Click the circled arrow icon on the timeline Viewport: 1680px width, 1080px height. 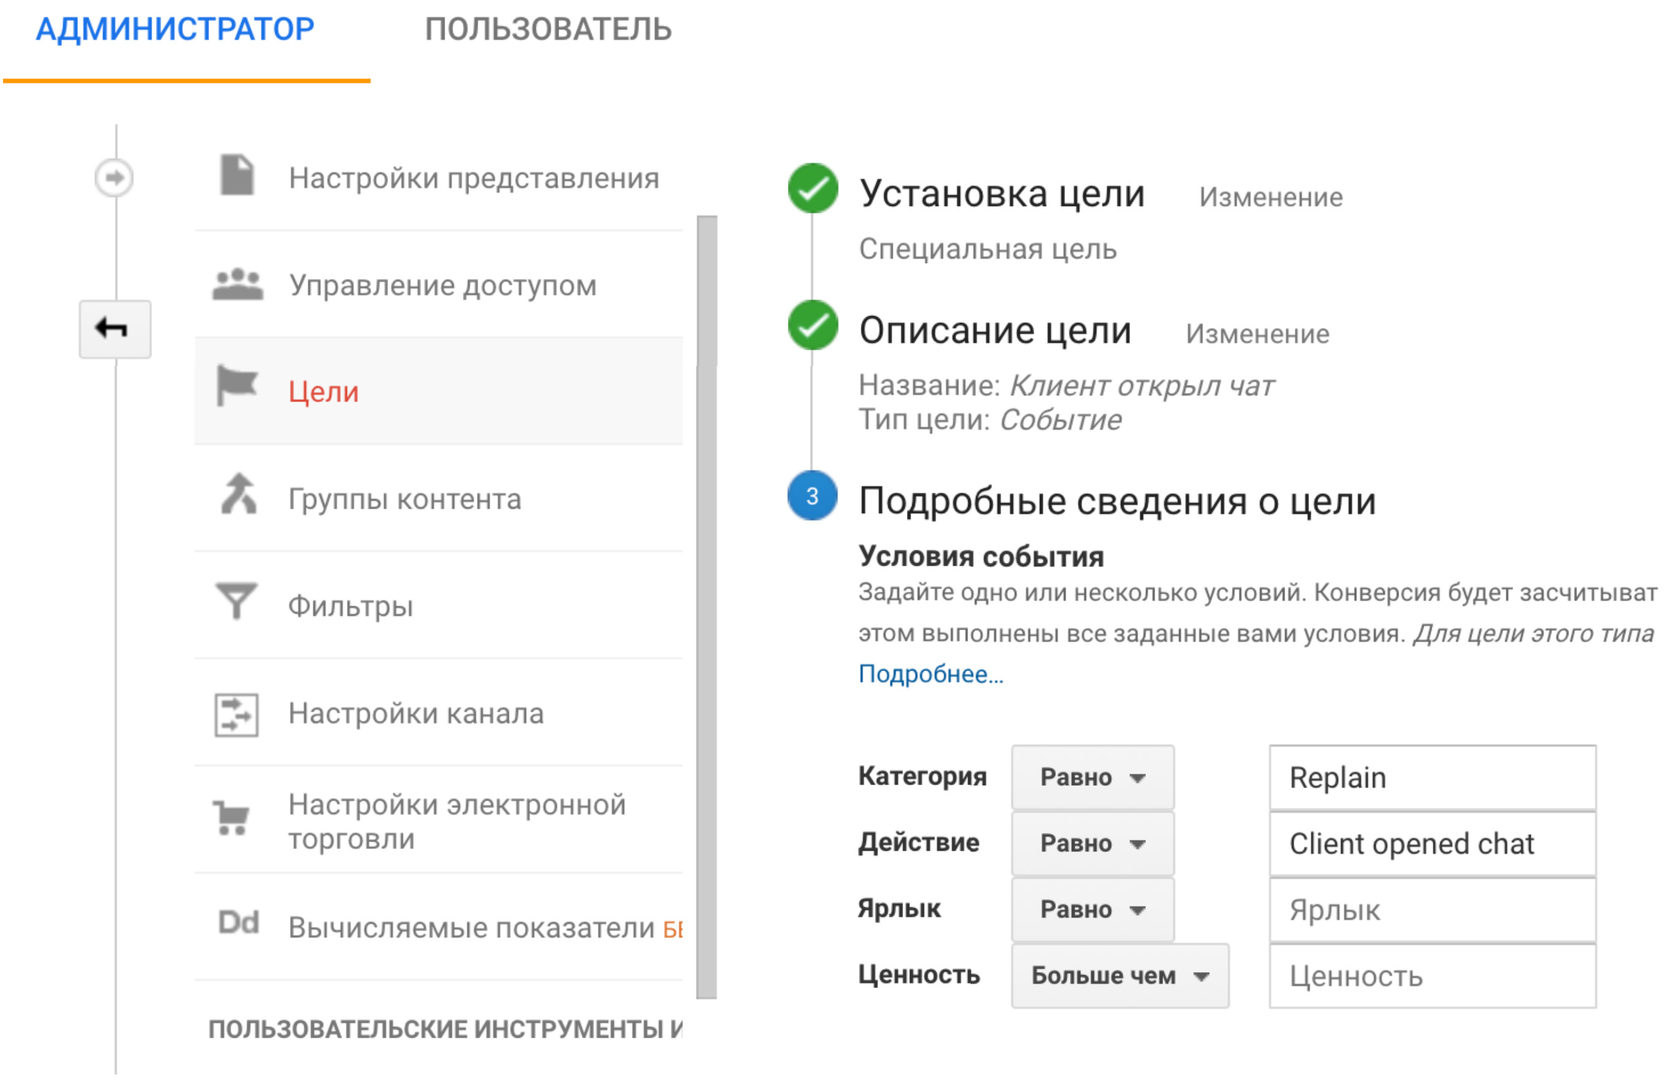[114, 178]
